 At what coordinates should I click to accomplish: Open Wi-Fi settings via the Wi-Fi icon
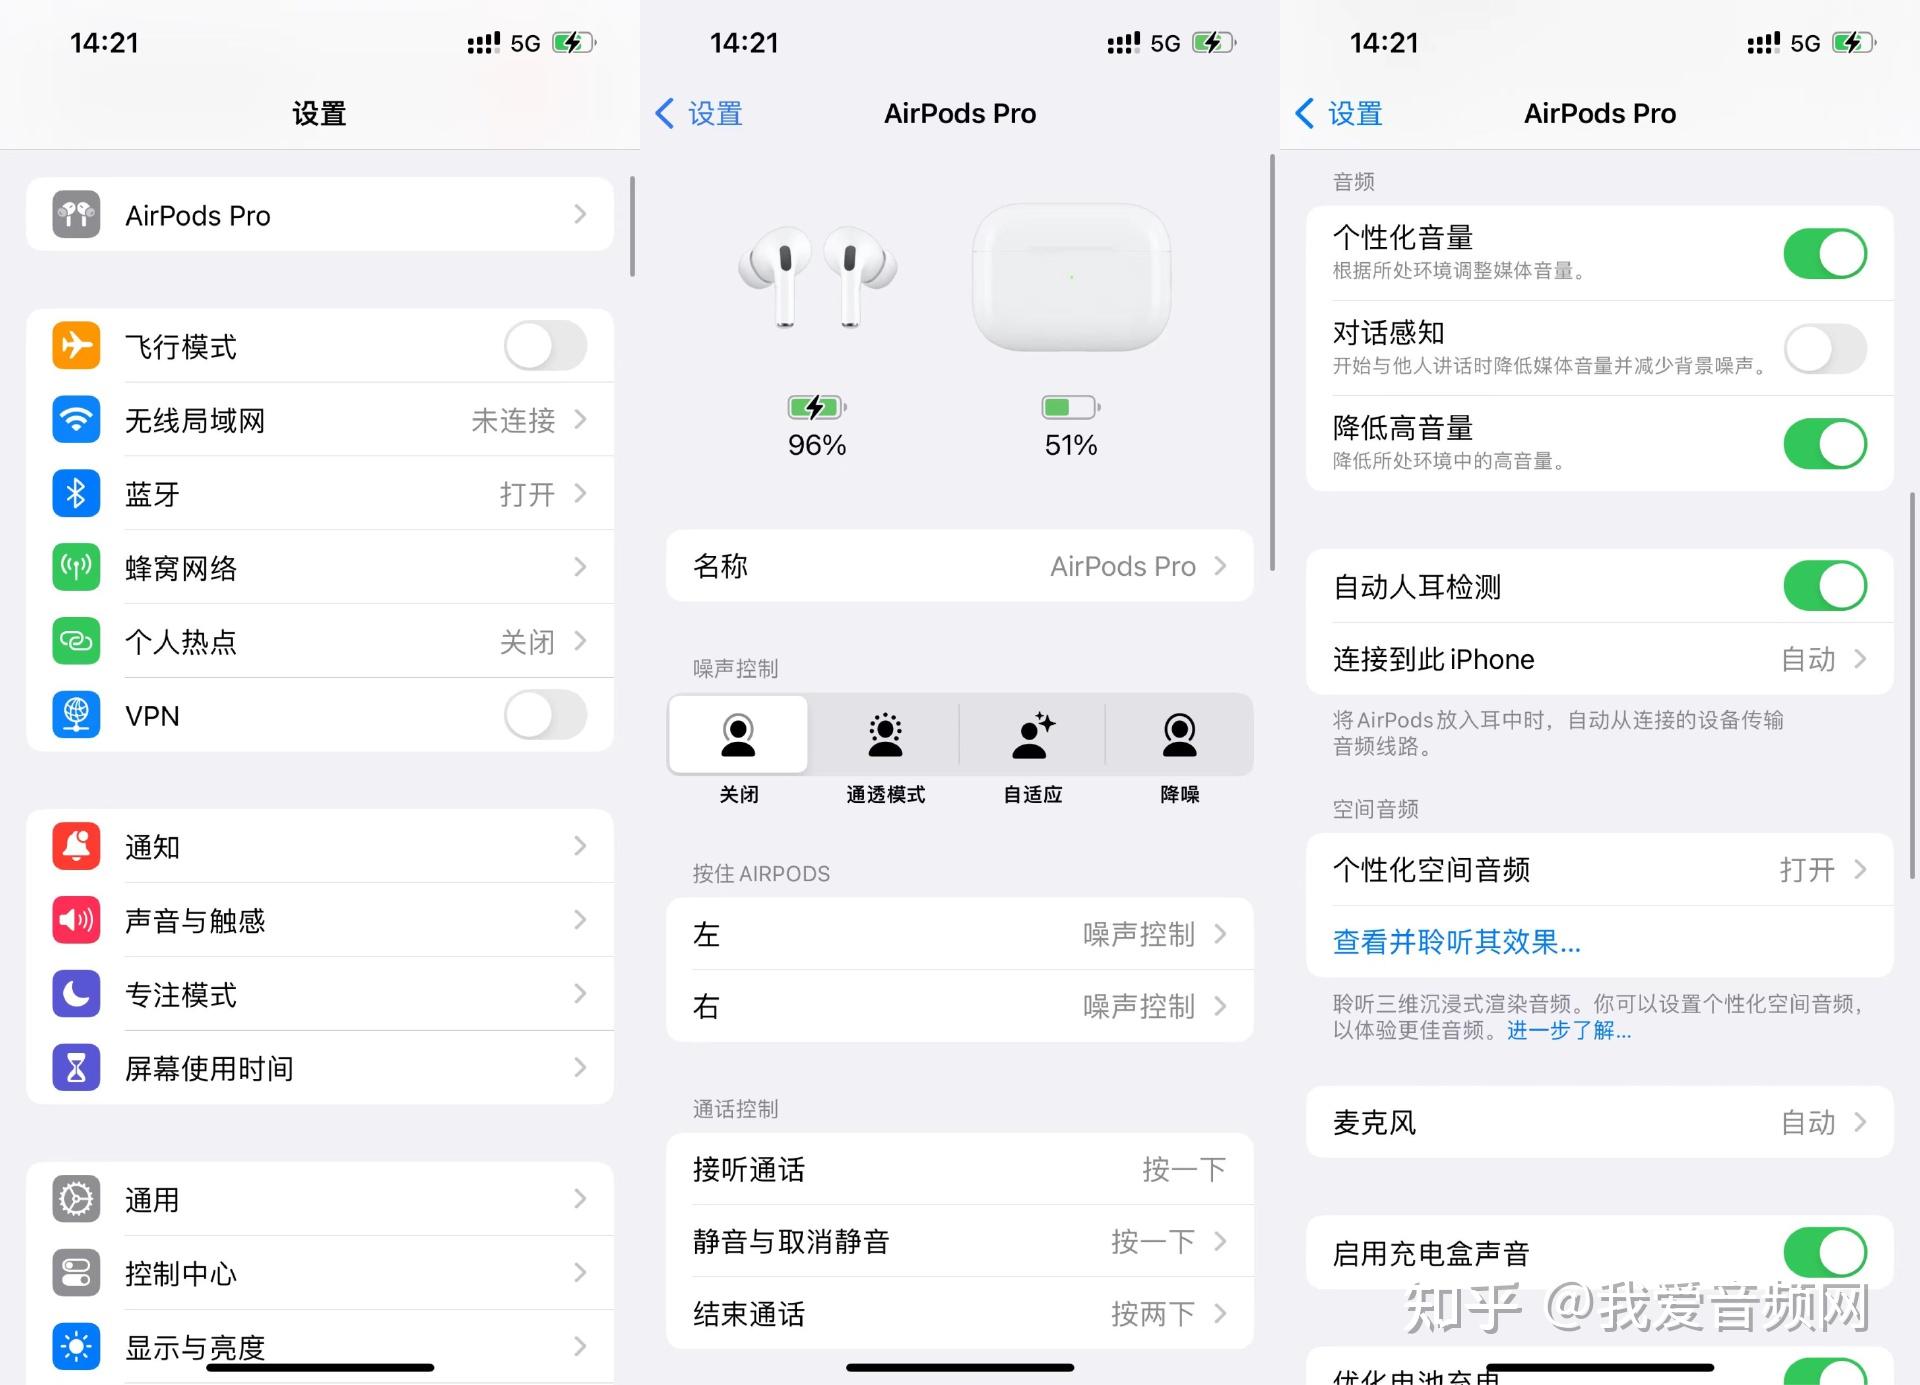[75, 420]
